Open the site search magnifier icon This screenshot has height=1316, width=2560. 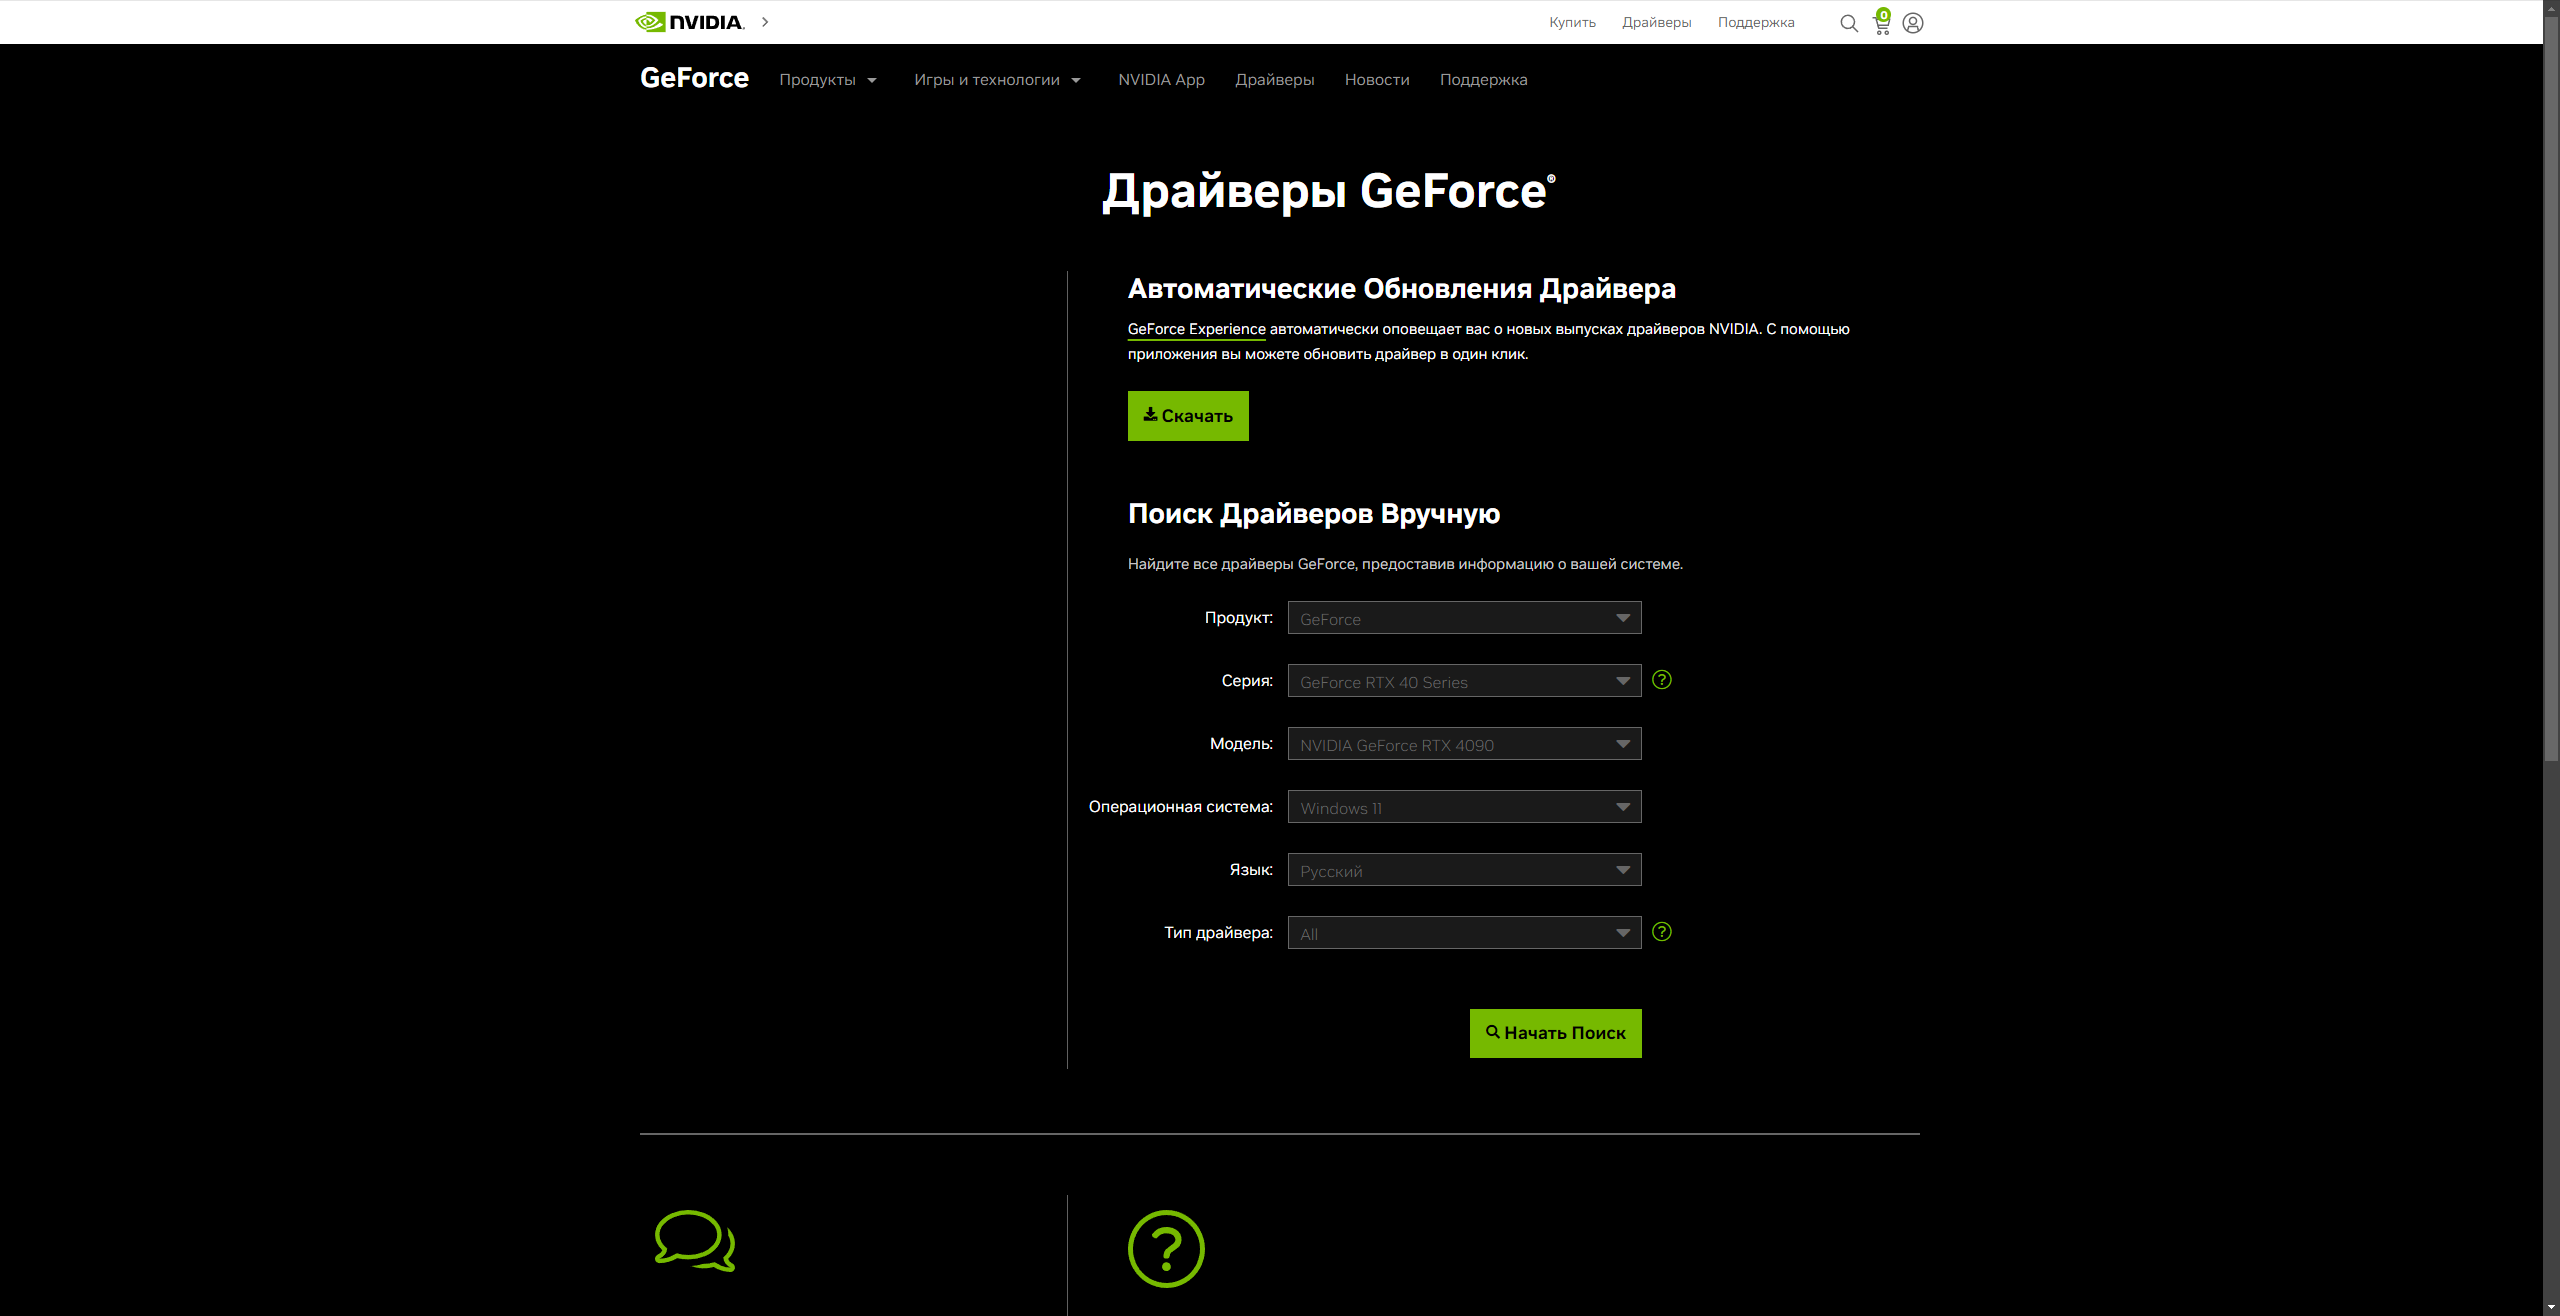point(1849,23)
